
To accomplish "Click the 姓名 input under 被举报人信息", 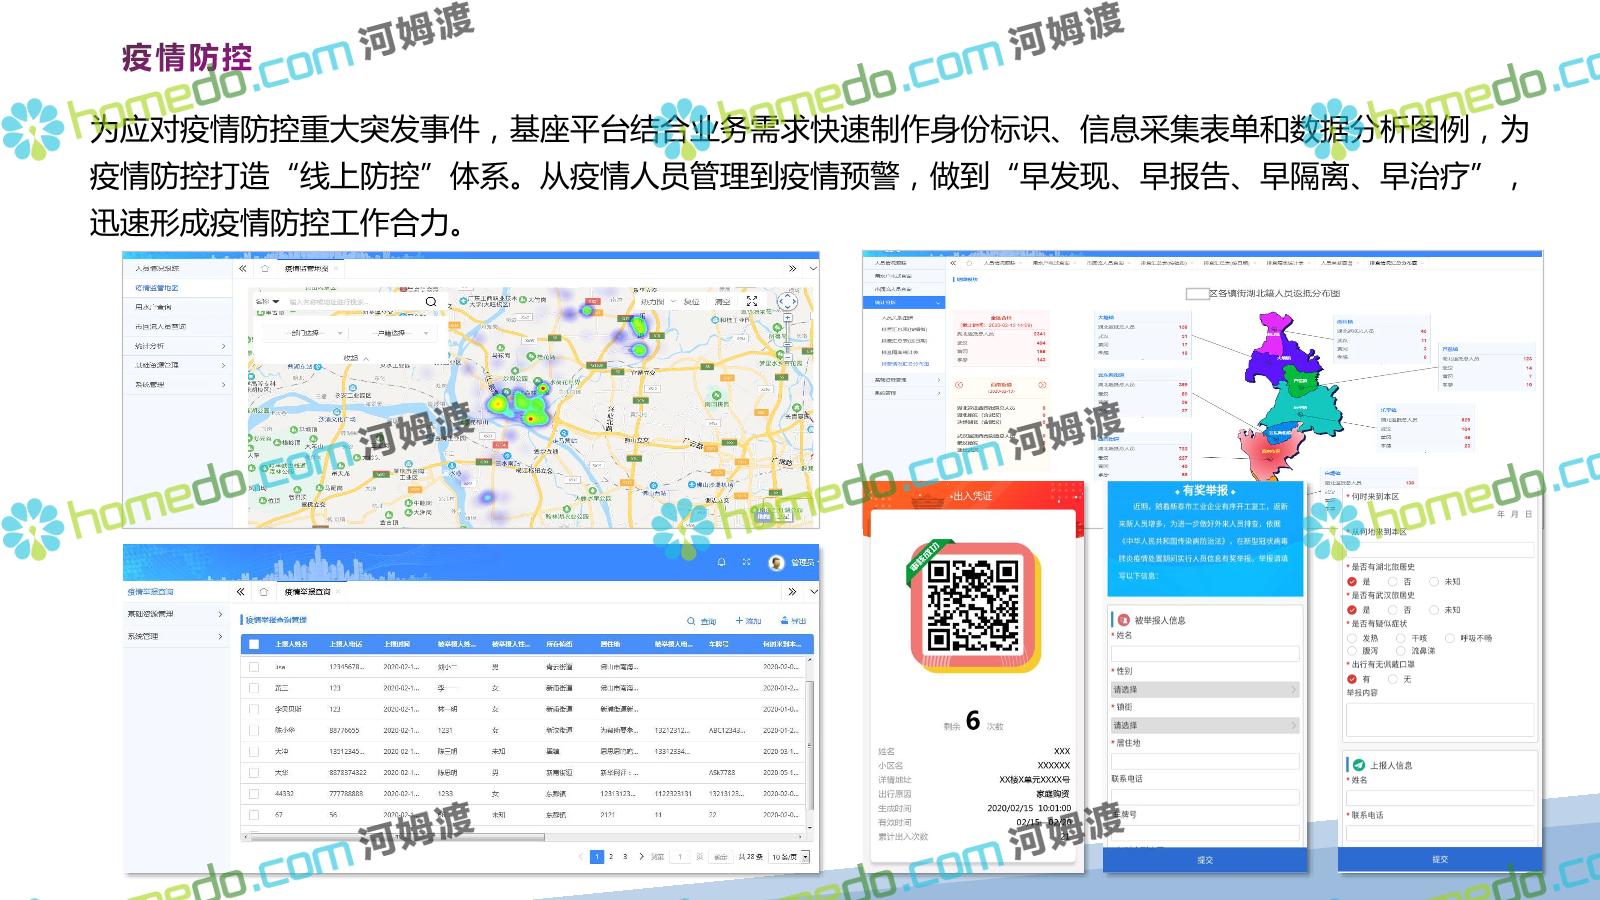I will coord(1205,653).
